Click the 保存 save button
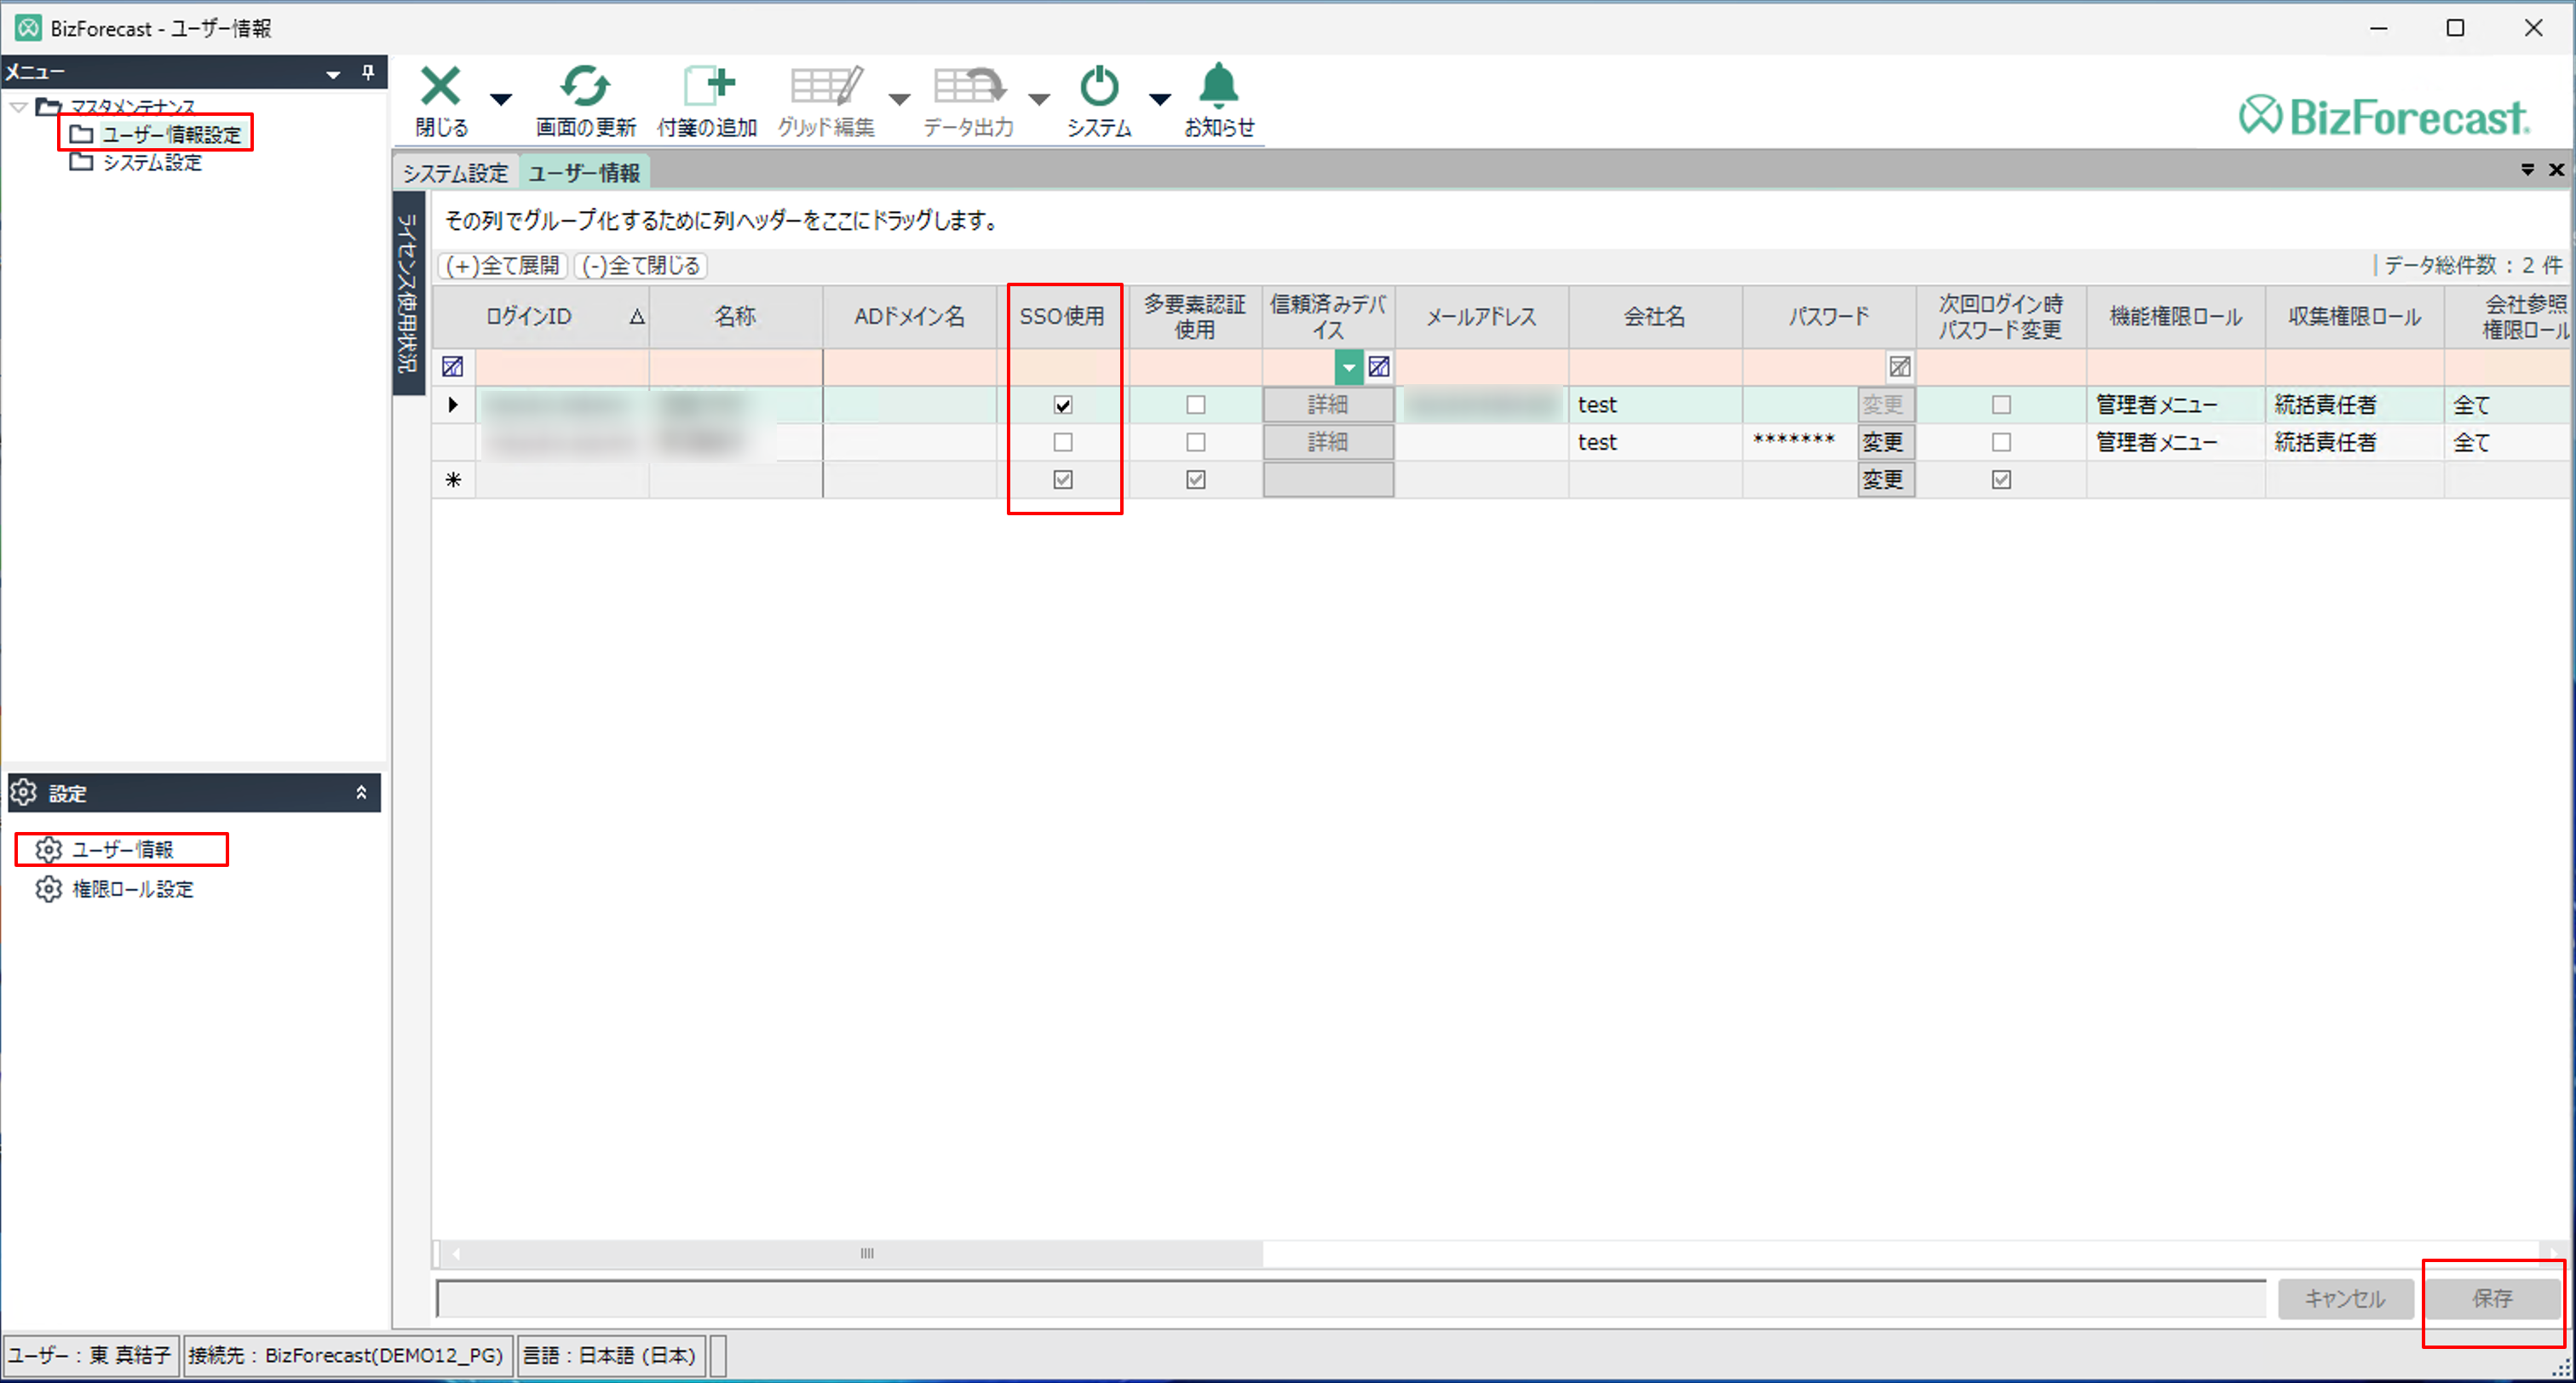 (x=2491, y=1298)
